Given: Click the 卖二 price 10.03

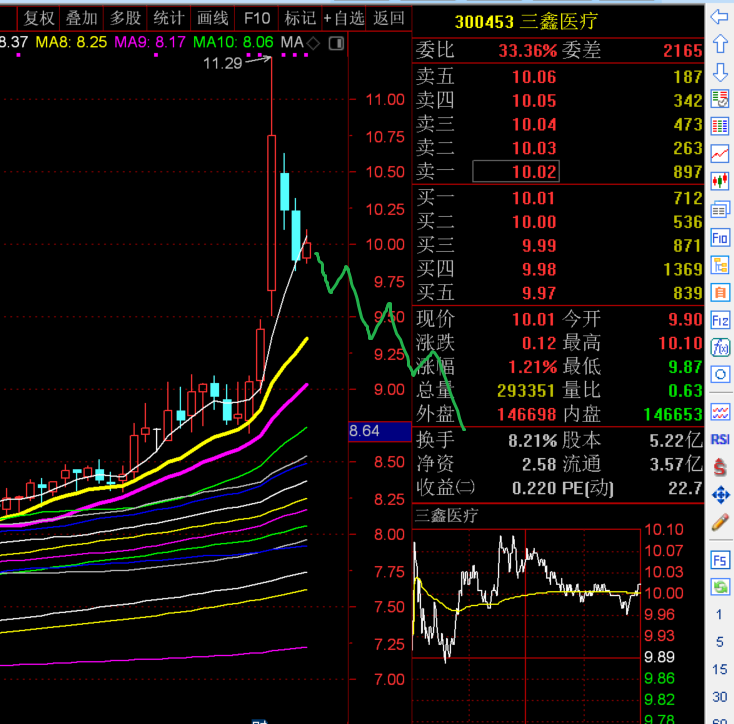Looking at the screenshot, I should tap(534, 148).
